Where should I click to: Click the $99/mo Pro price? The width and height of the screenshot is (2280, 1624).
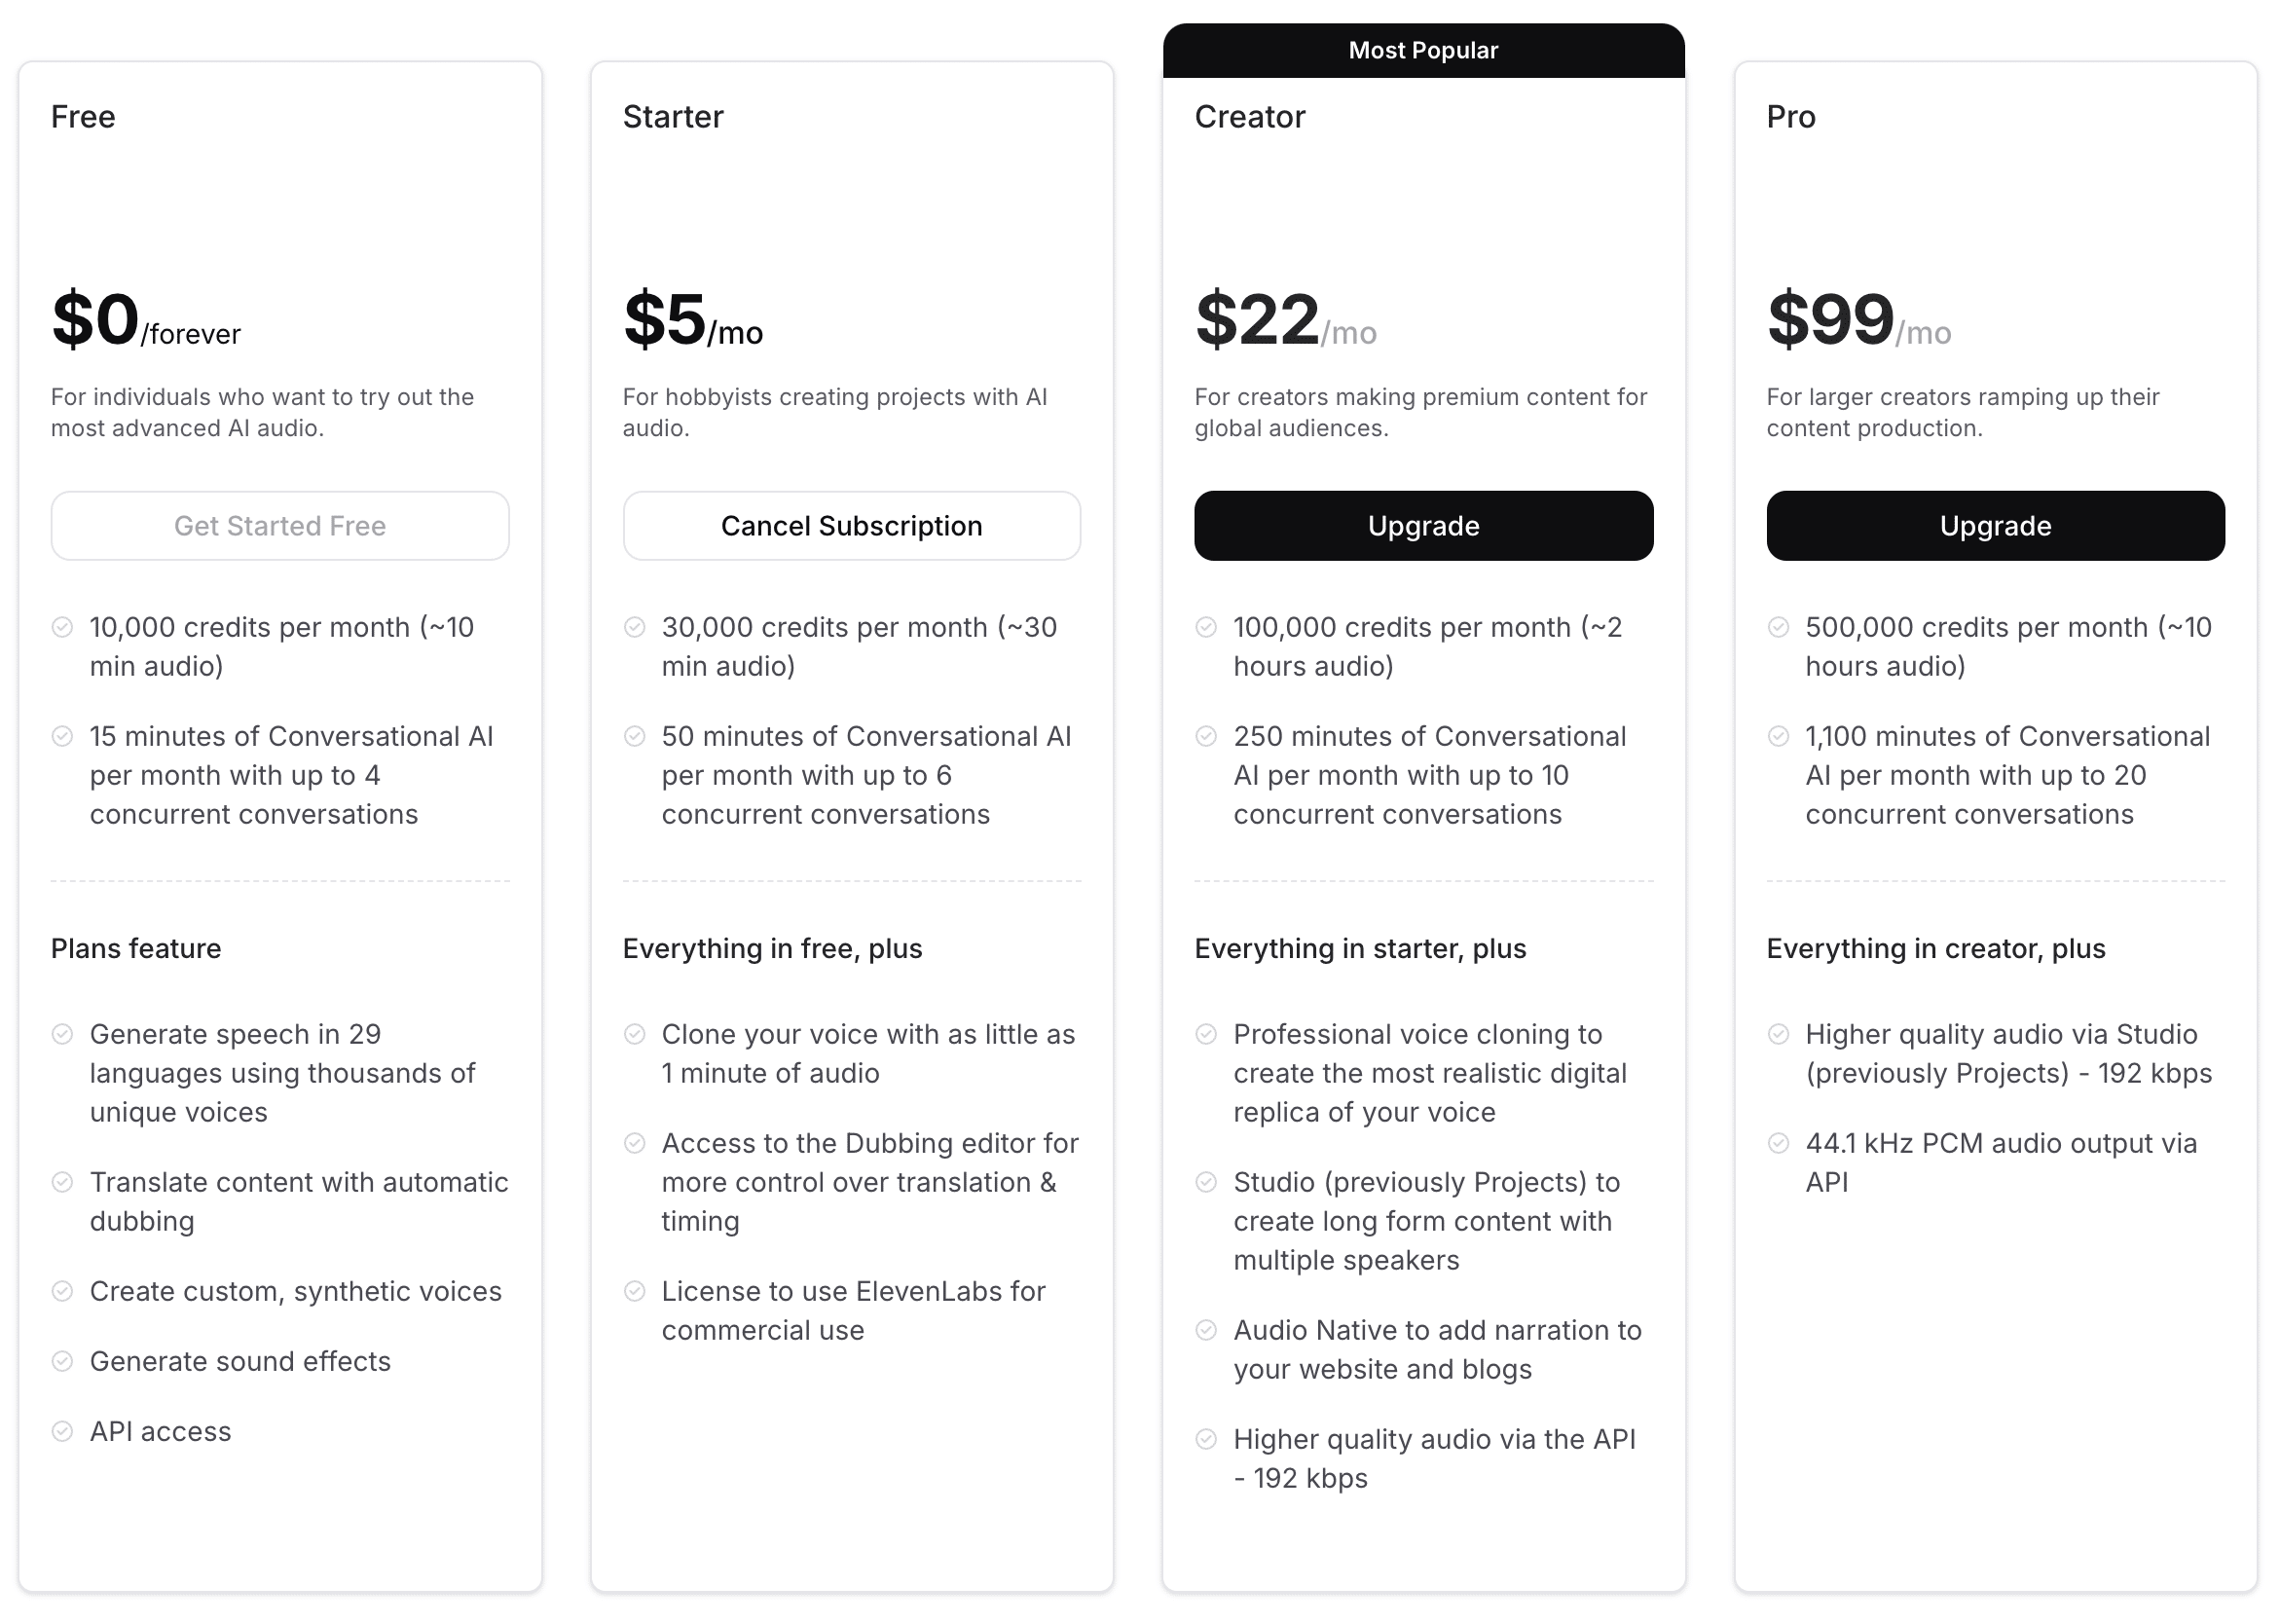(x=1857, y=320)
